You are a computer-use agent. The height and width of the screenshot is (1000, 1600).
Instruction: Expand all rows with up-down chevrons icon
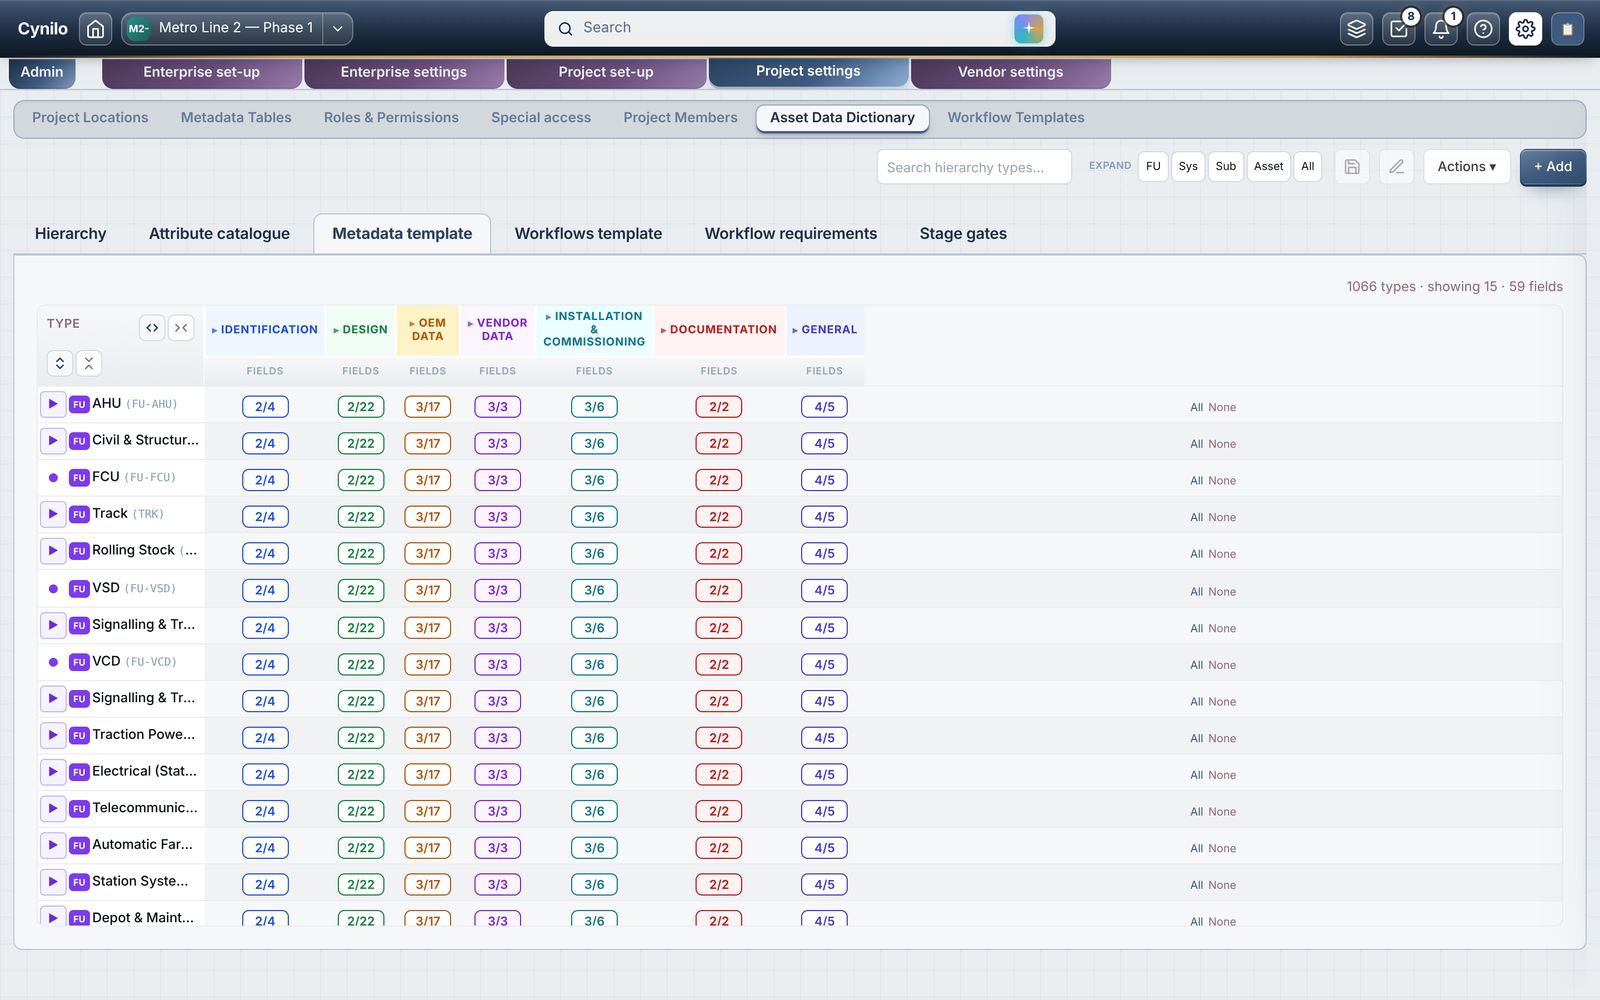pos(60,363)
